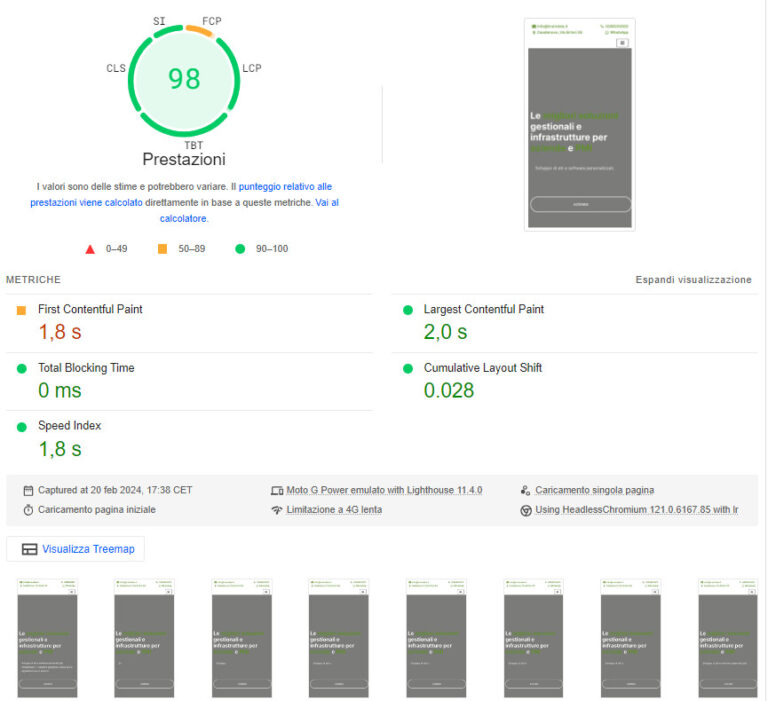The width and height of the screenshot is (768, 701).
Task: Click the Cumulative Layout Shift metric title
Action: [482, 367]
